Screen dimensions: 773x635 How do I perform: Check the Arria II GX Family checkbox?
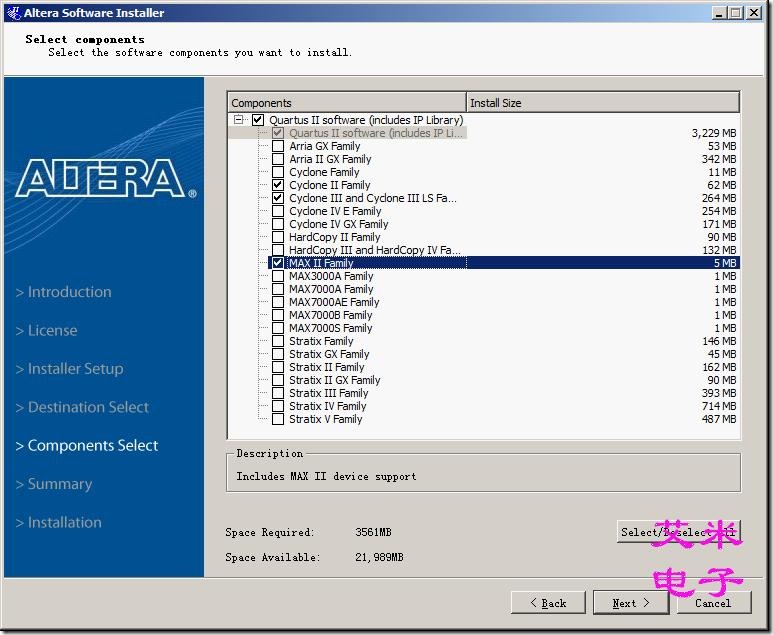(x=278, y=159)
